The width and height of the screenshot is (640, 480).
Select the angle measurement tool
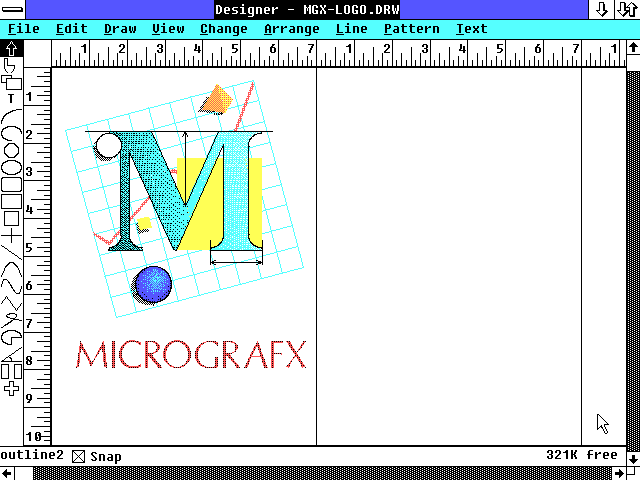tap(11, 354)
